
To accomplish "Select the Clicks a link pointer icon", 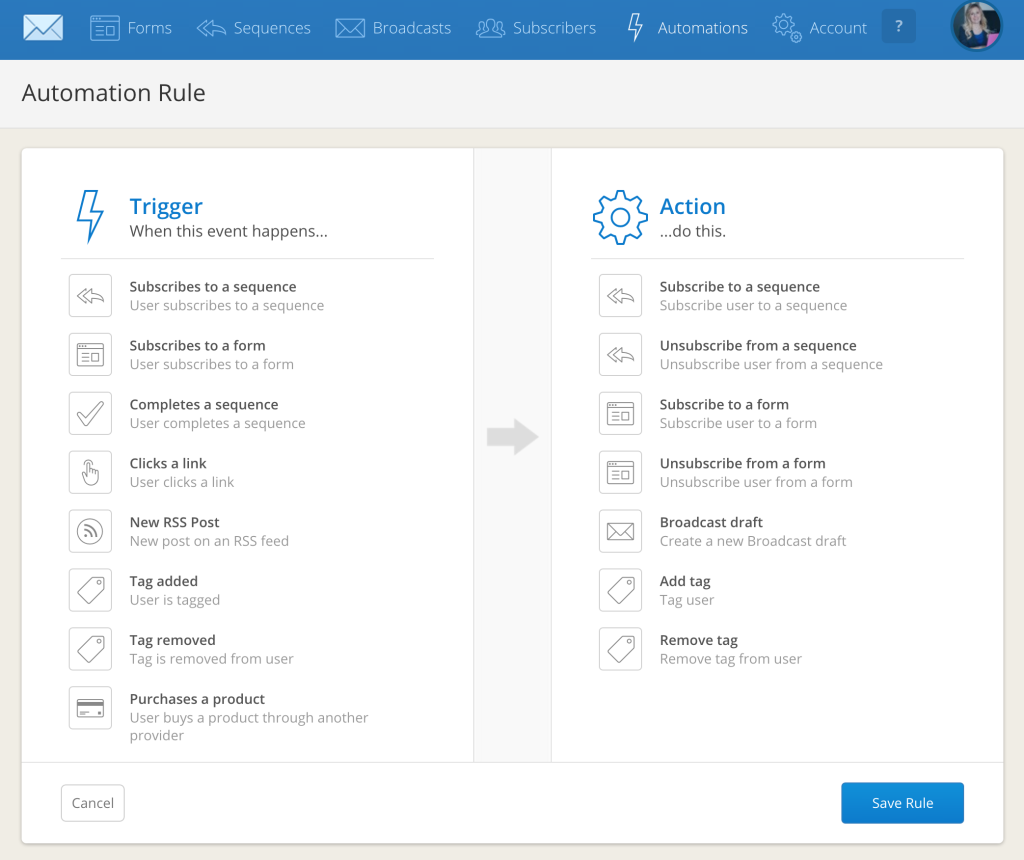I will [90, 472].
